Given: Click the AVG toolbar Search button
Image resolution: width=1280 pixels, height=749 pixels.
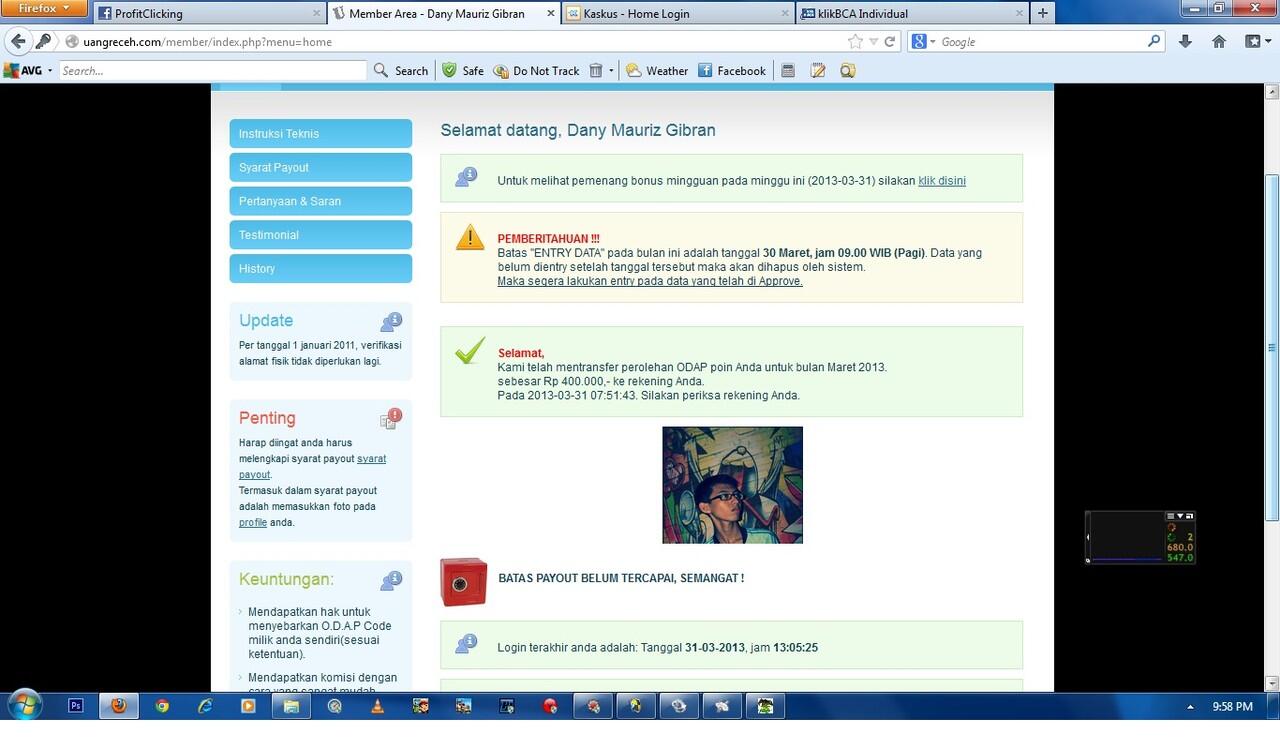Looking at the screenshot, I should click(x=401, y=71).
